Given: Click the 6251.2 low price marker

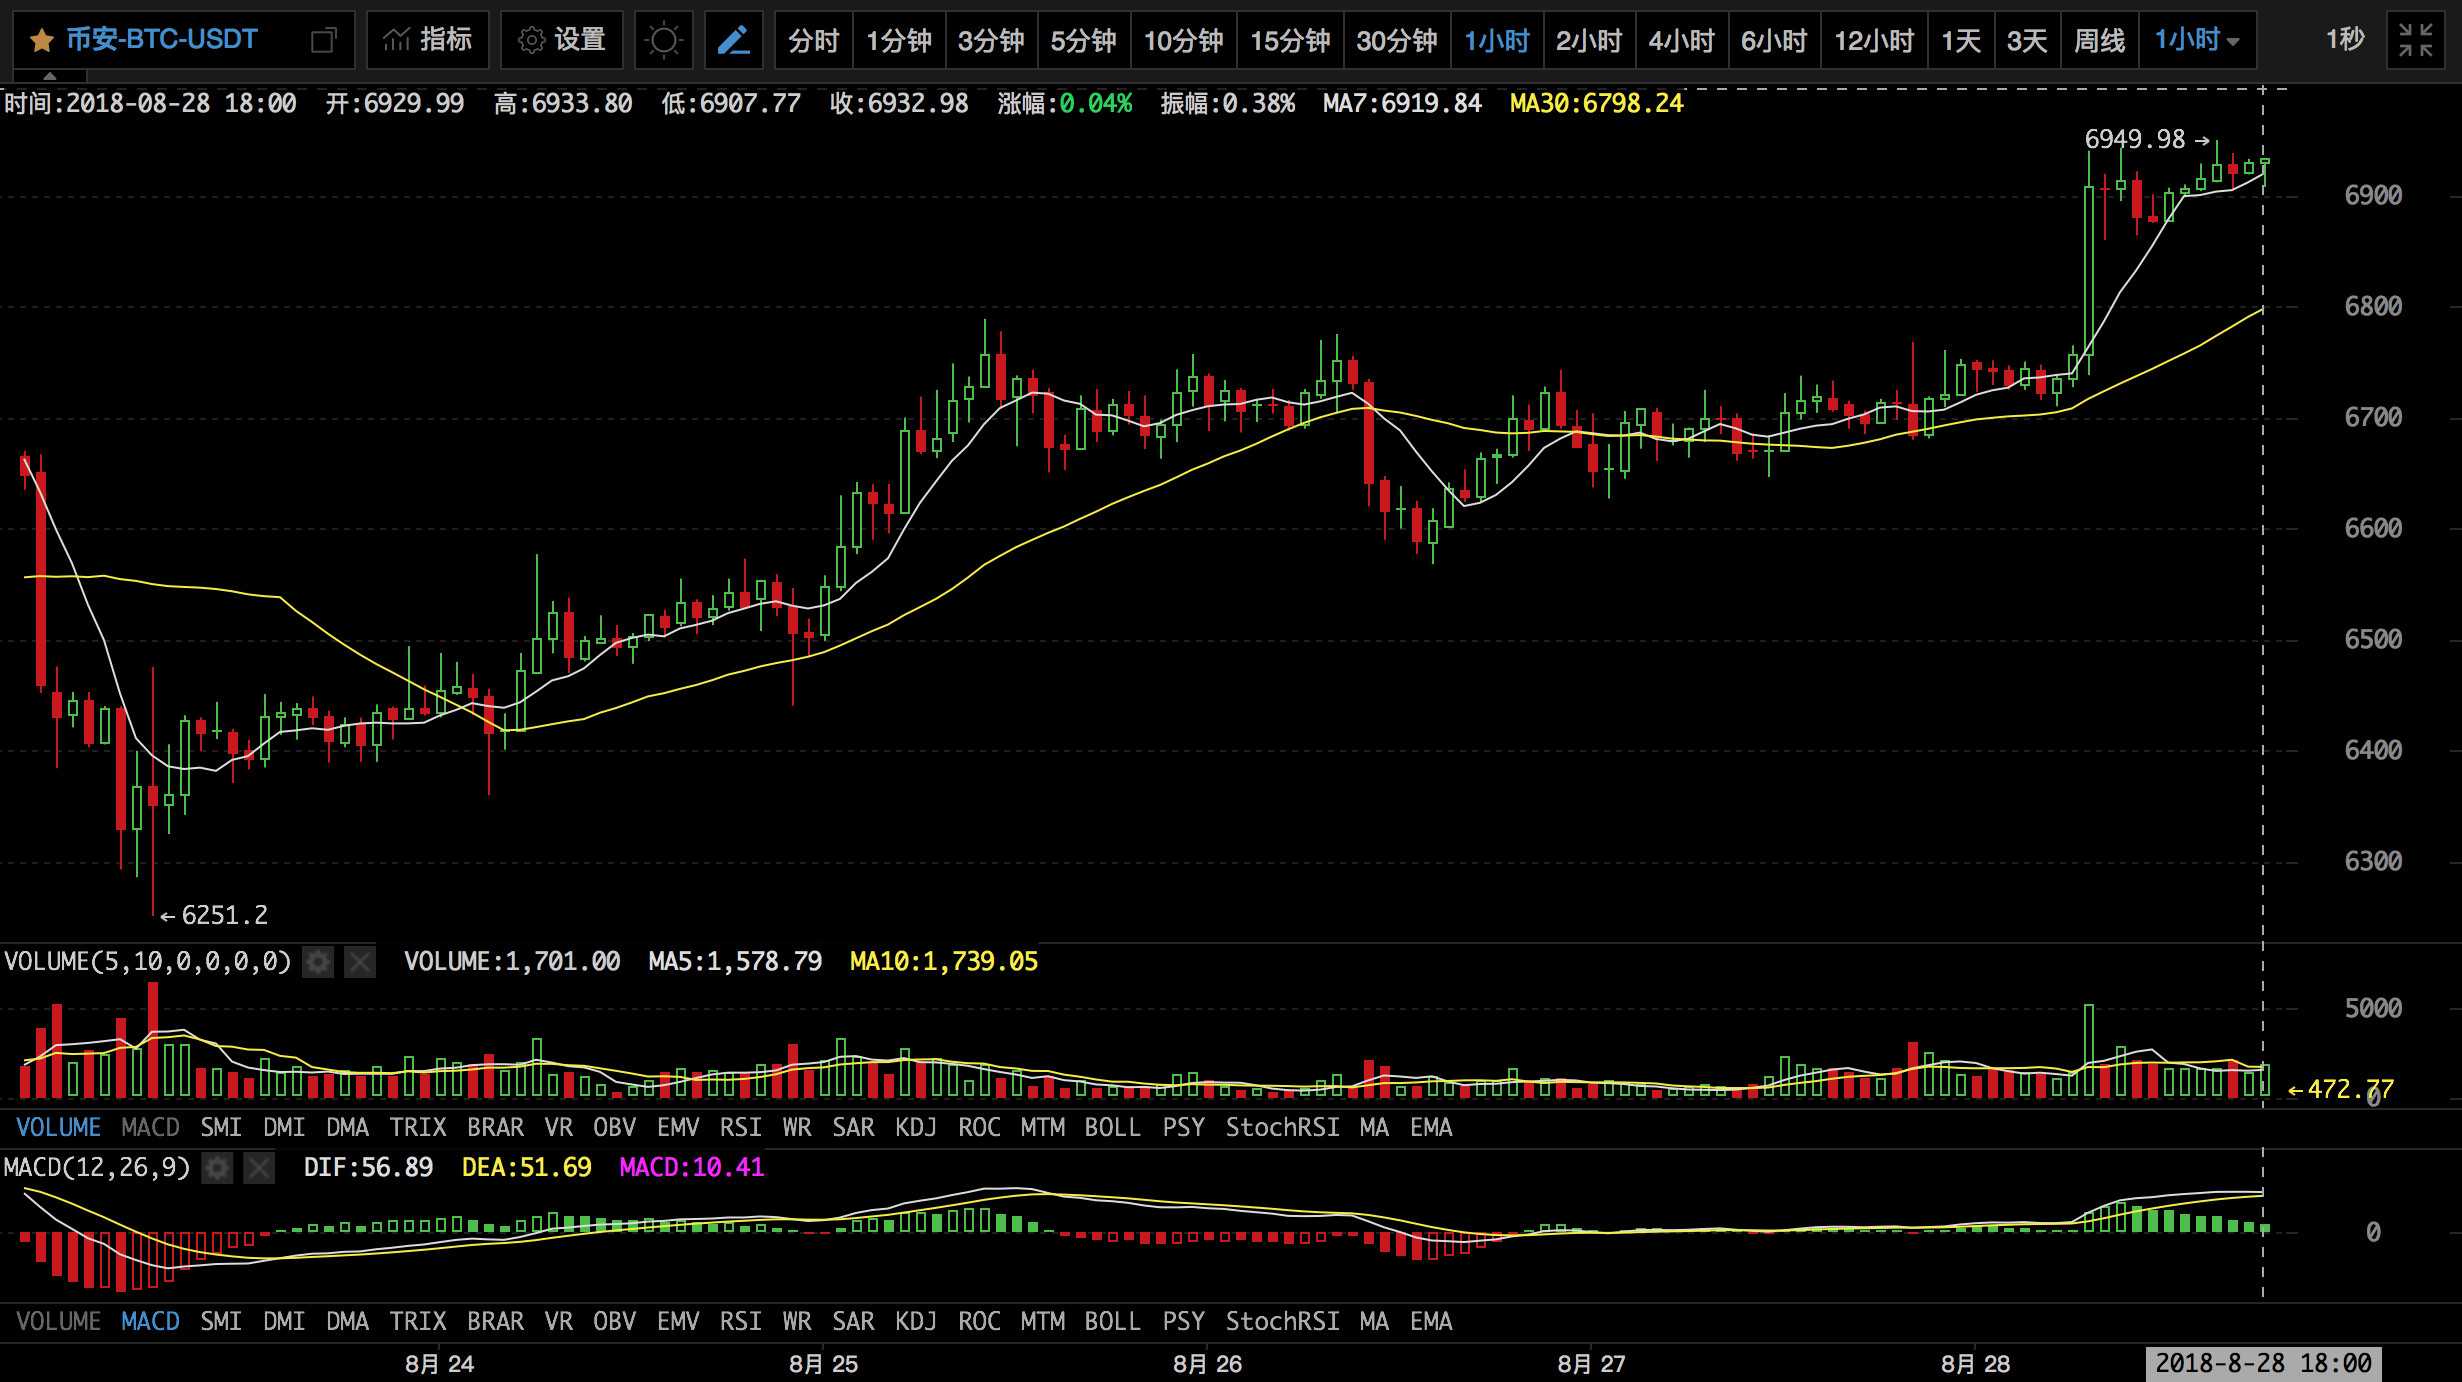Looking at the screenshot, I should click(x=224, y=916).
